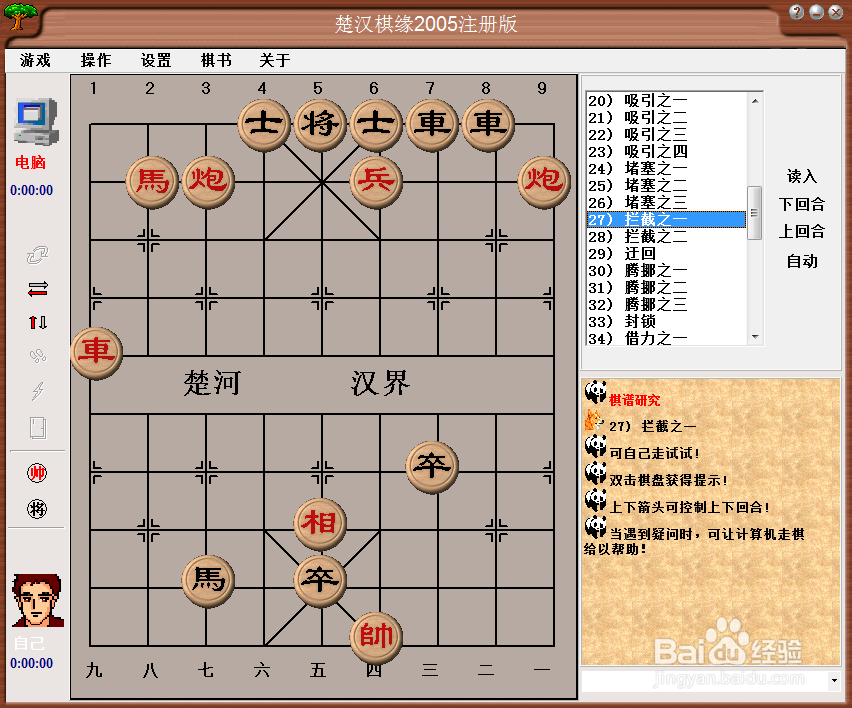
Task: Select the black 車 on column 8
Action: [488, 125]
